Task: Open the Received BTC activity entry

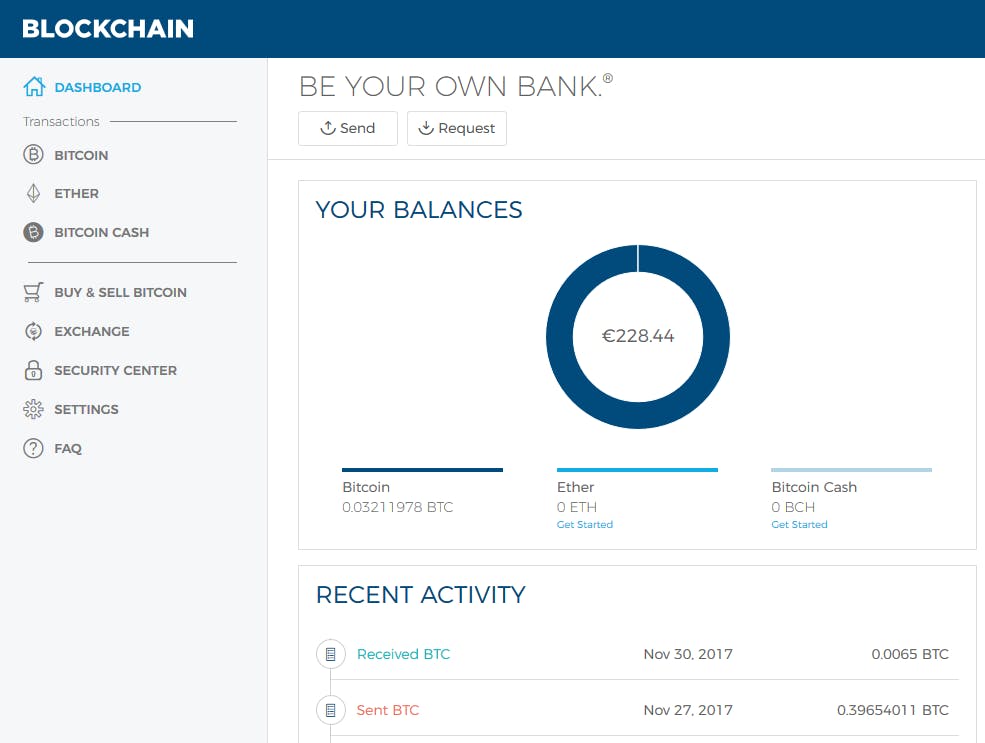Action: [403, 654]
